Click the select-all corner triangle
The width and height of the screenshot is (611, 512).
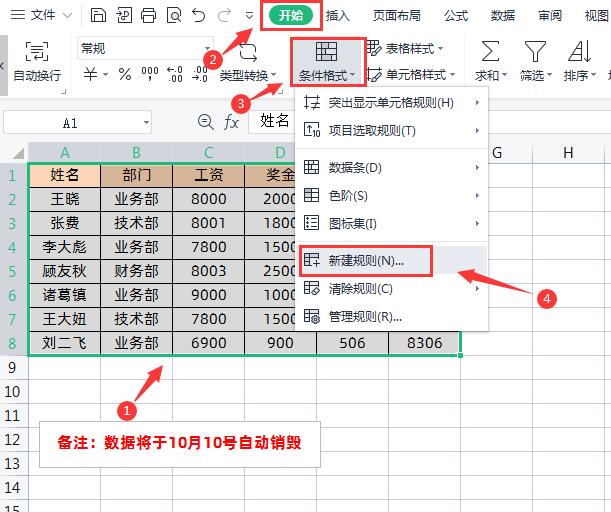coord(18,153)
